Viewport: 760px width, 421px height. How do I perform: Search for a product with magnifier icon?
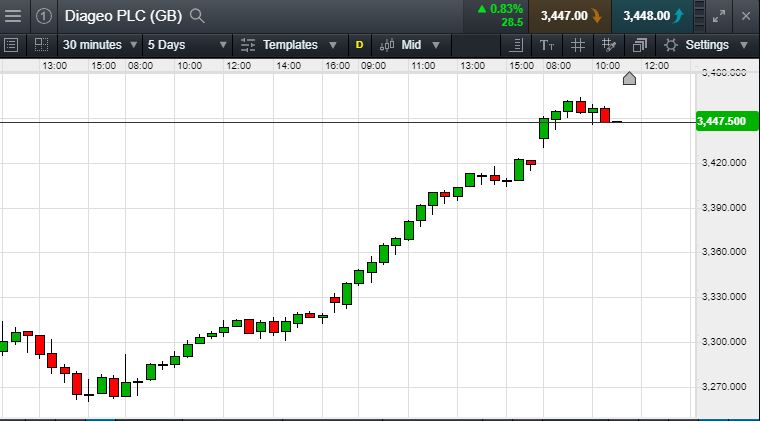point(197,16)
